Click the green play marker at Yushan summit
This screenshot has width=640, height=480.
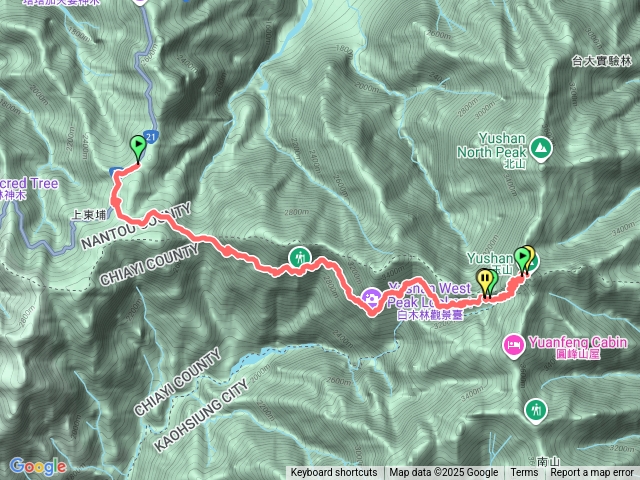pyautogui.click(x=522, y=259)
